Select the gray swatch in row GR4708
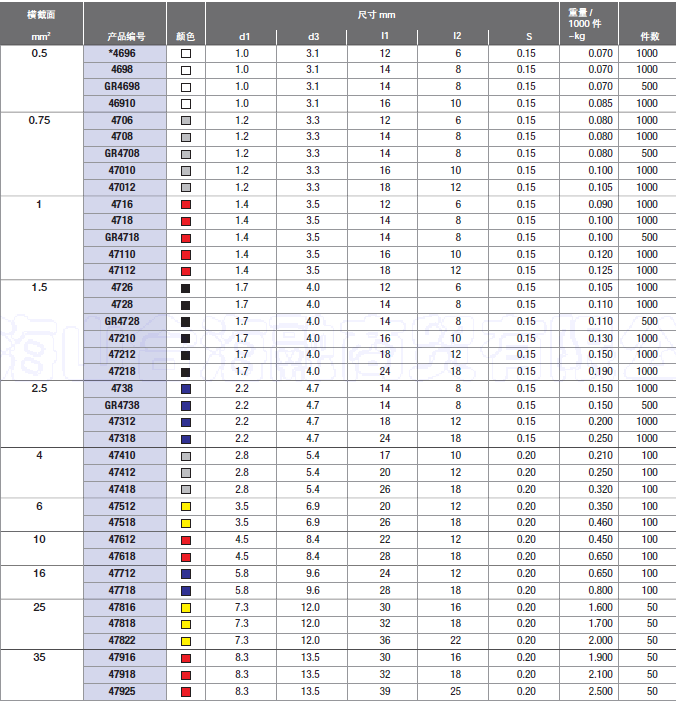The height and width of the screenshot is (703, 676). click(x=185, y=154)
